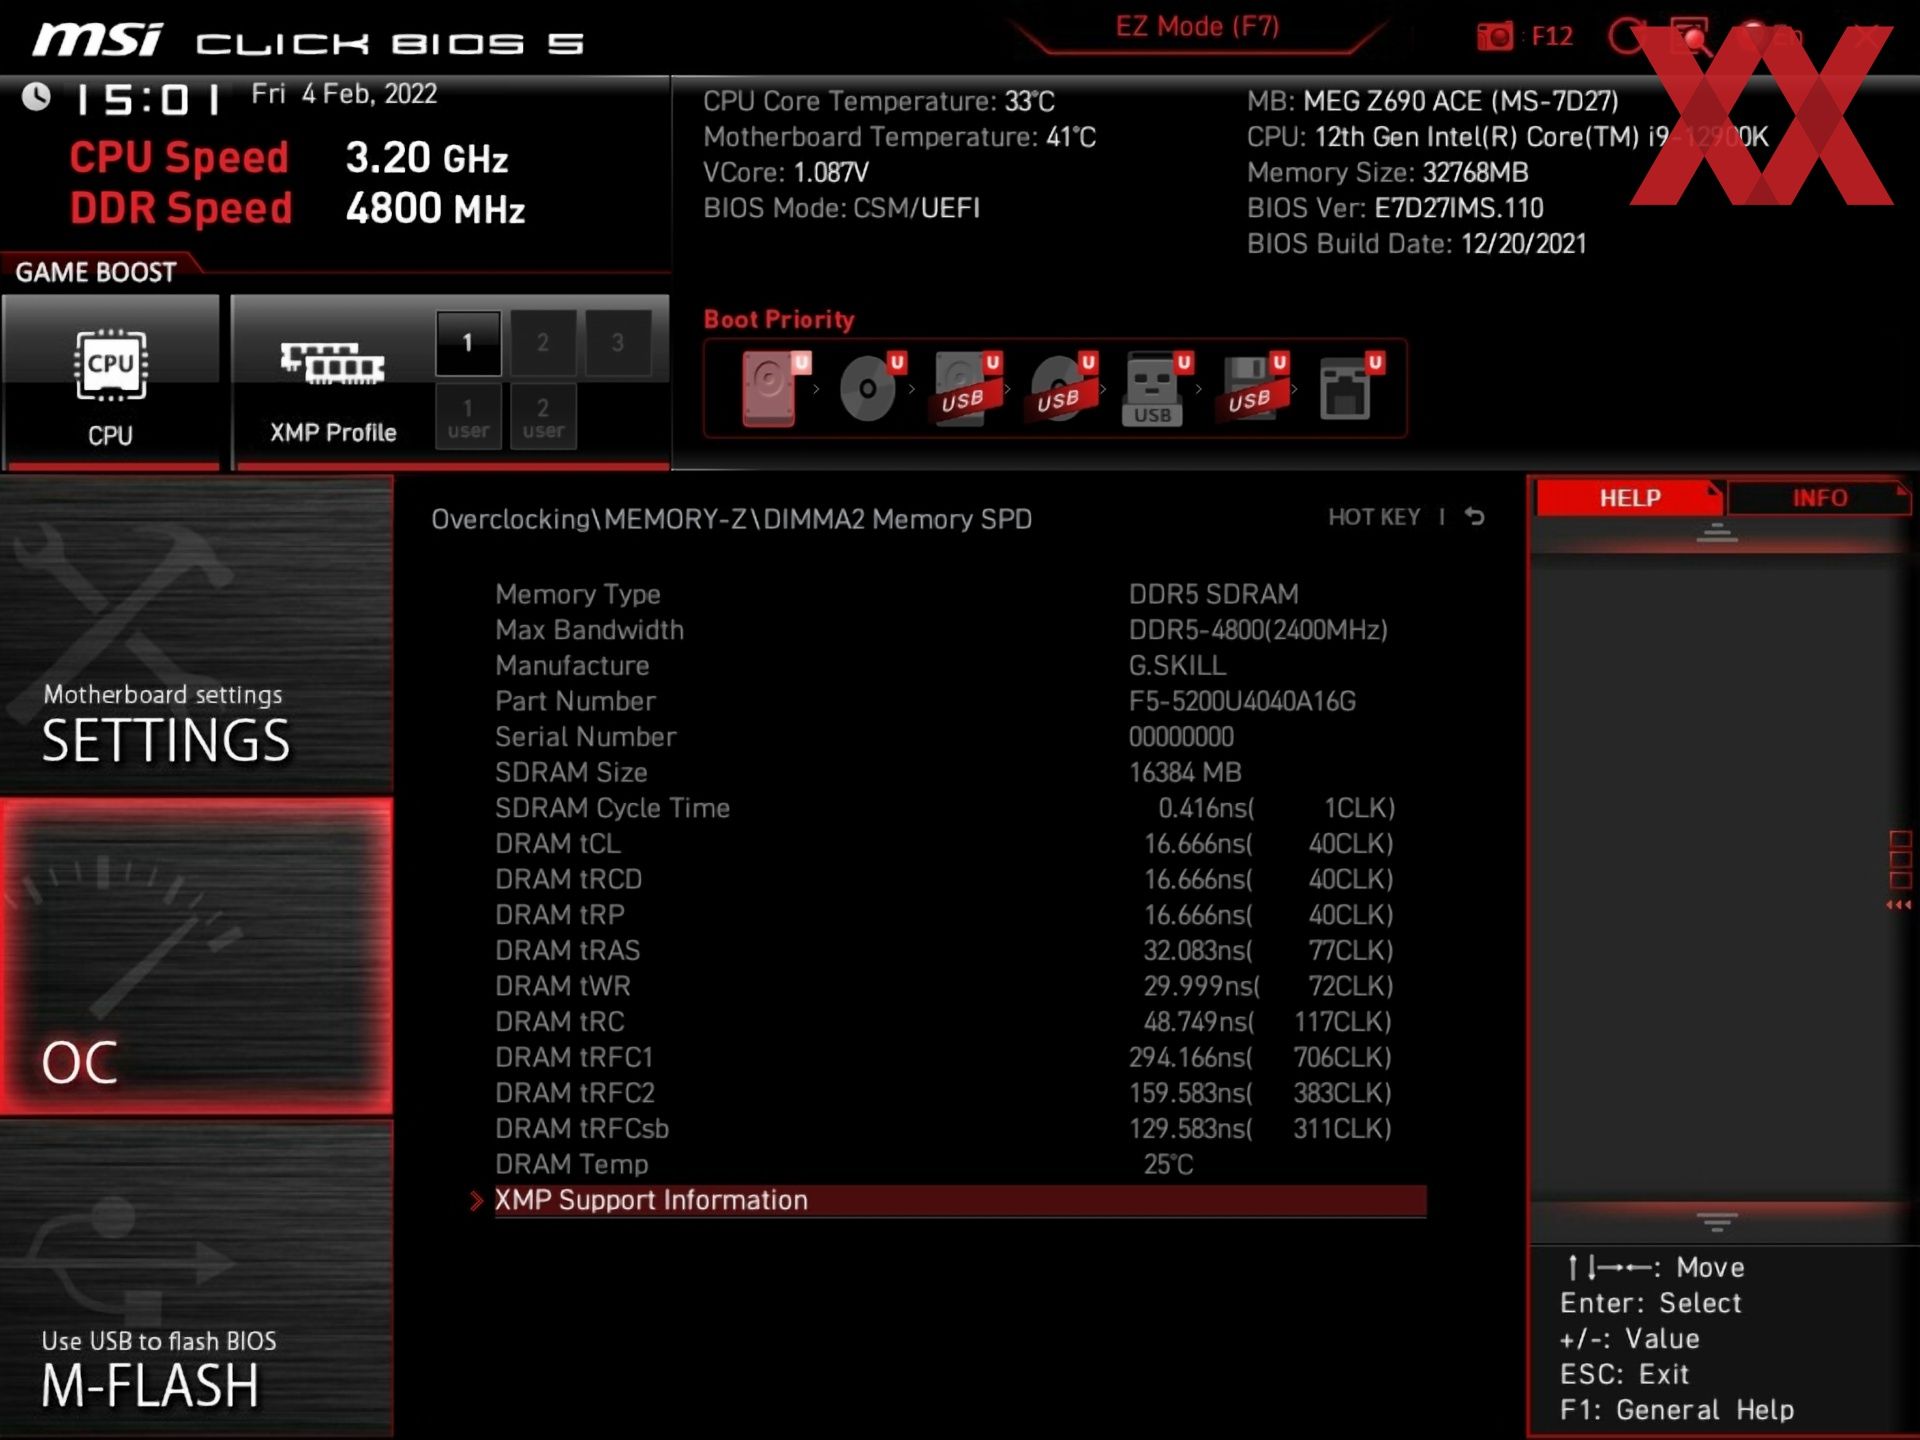Enable XMP profile 3
Viewport: 1920px width, 1440px height.
[x=618, y=343]
